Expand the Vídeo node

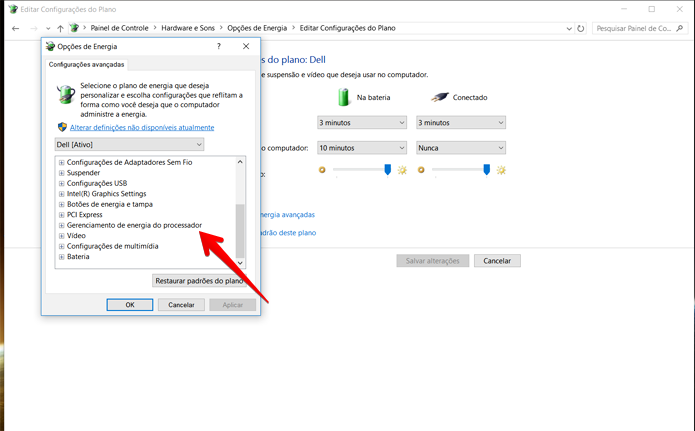pyautogui.click(x=62, y=236)
